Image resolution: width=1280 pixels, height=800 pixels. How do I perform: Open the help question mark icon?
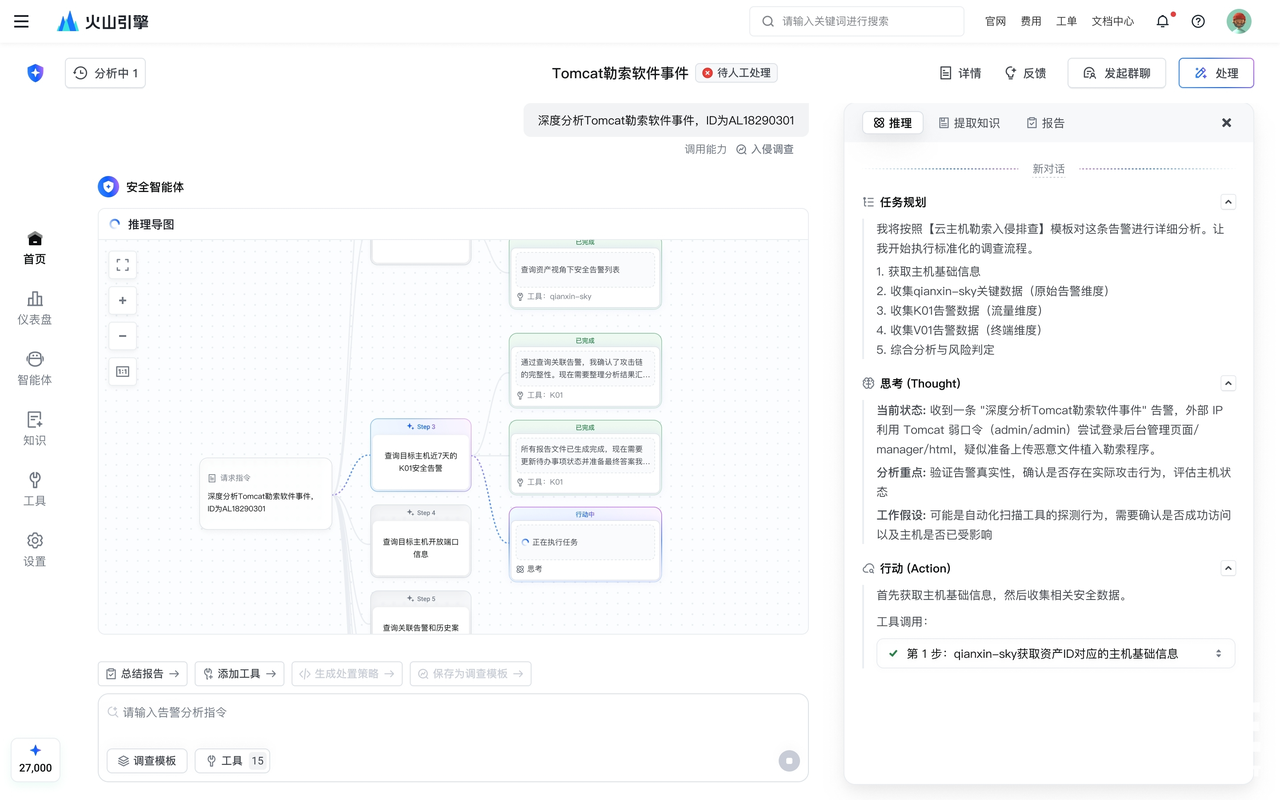tap(1198, 21)
